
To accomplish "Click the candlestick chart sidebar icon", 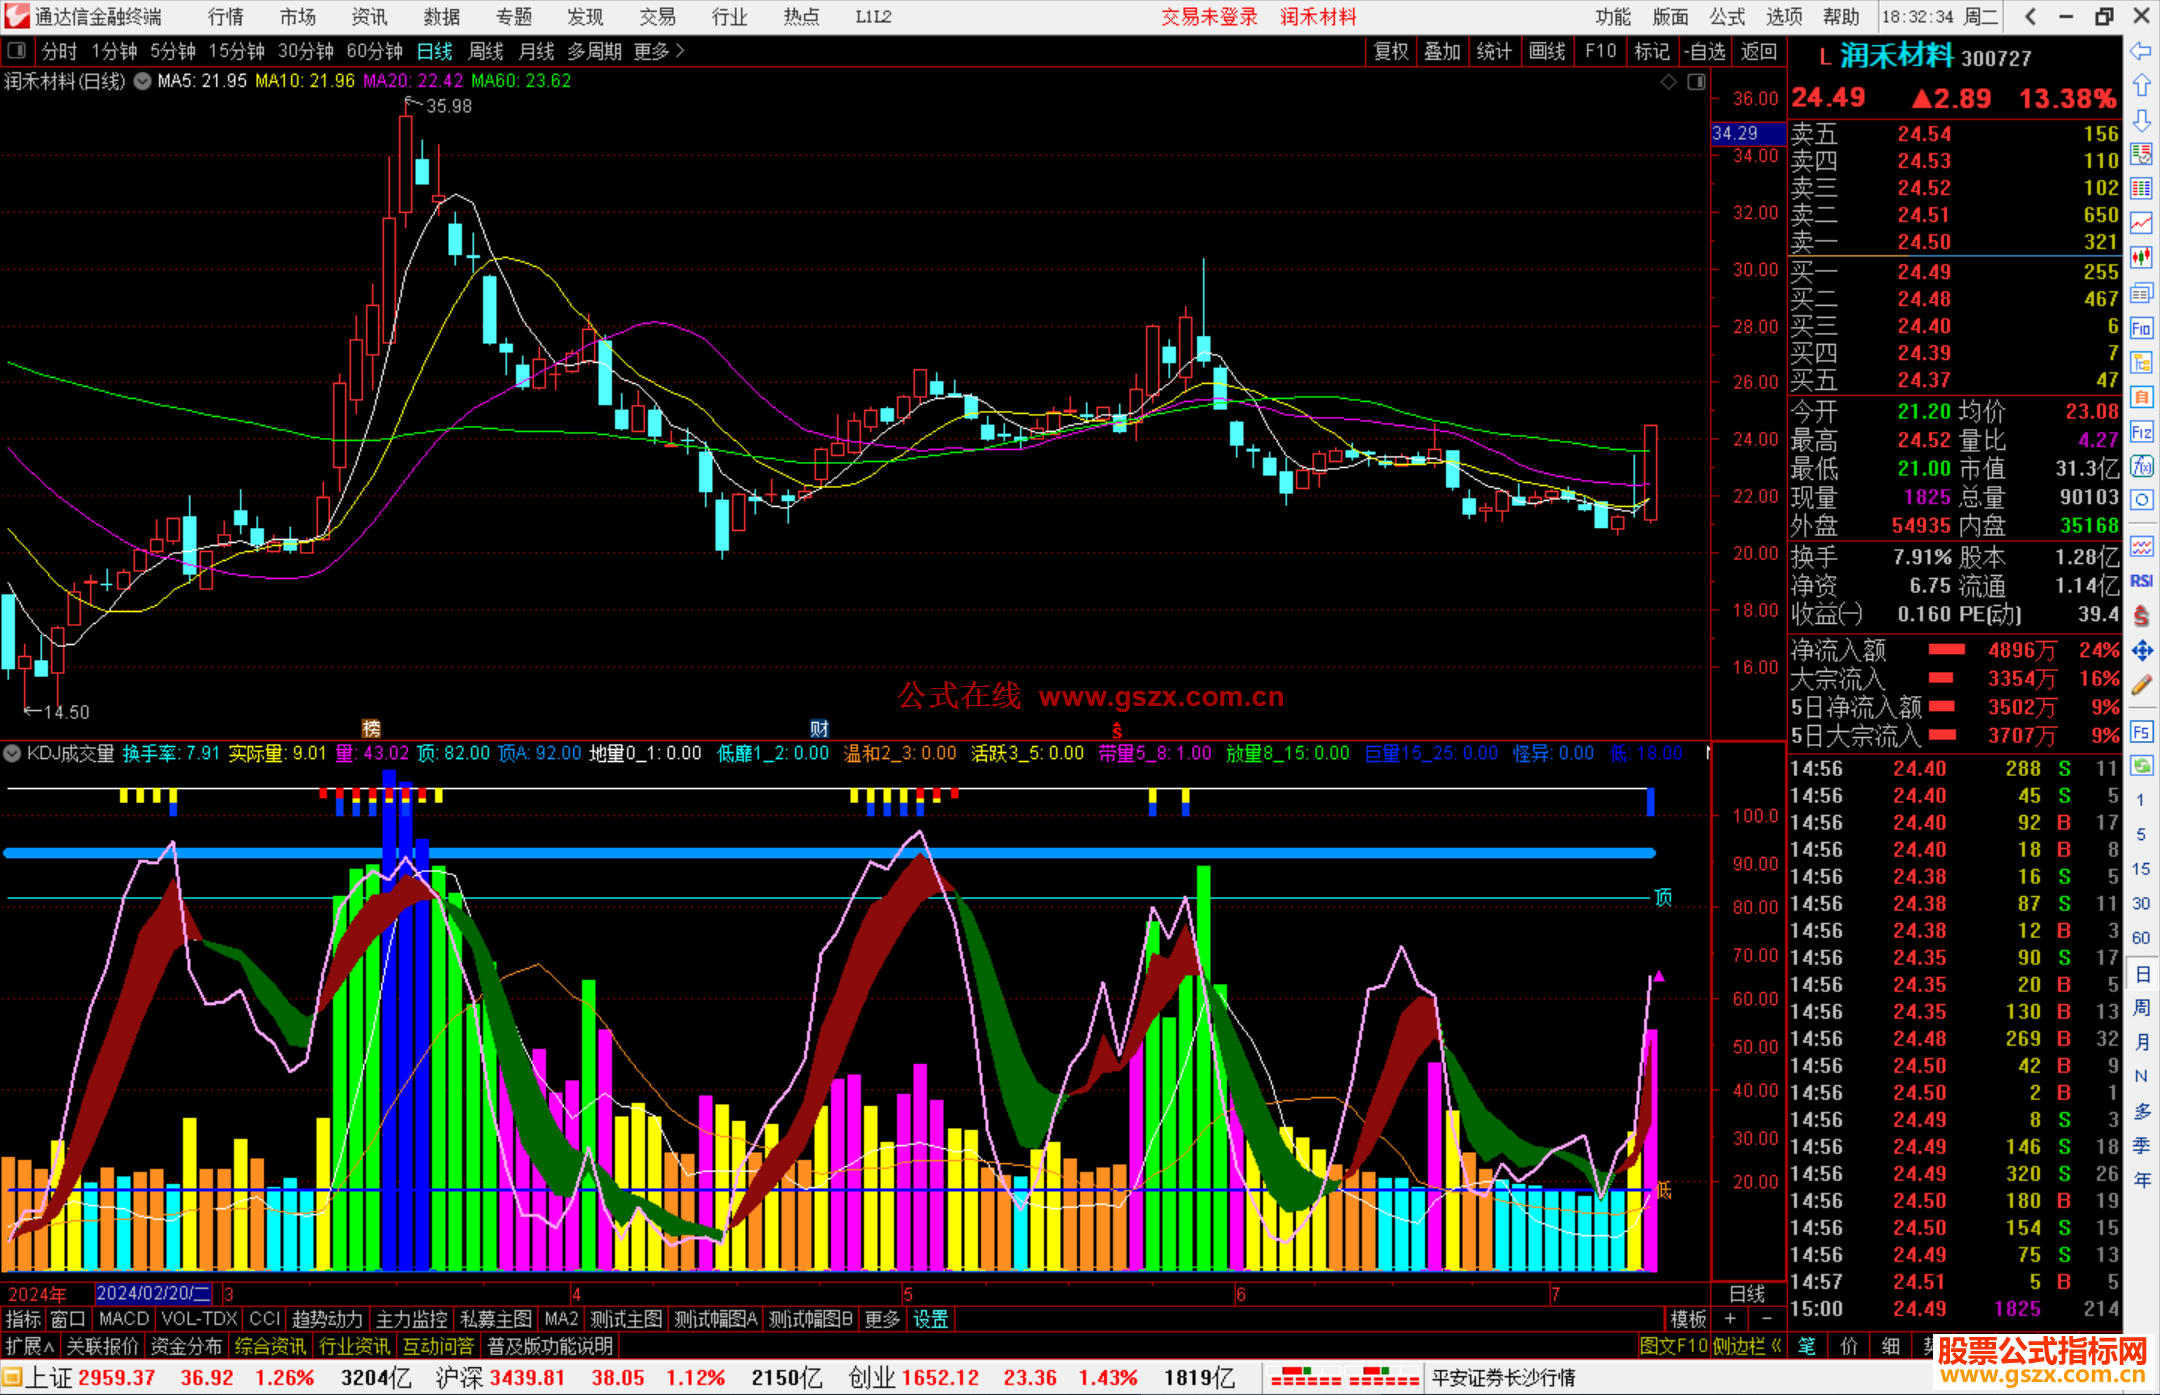I will (2141, 257).
